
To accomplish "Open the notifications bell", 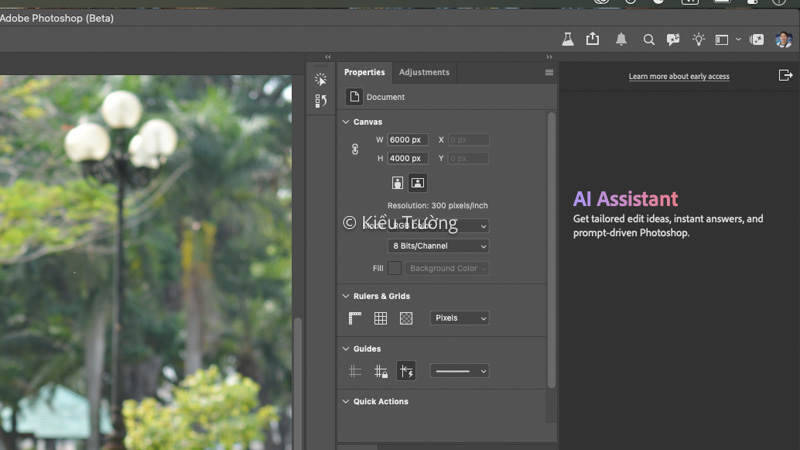I will (x=621, y=39).
